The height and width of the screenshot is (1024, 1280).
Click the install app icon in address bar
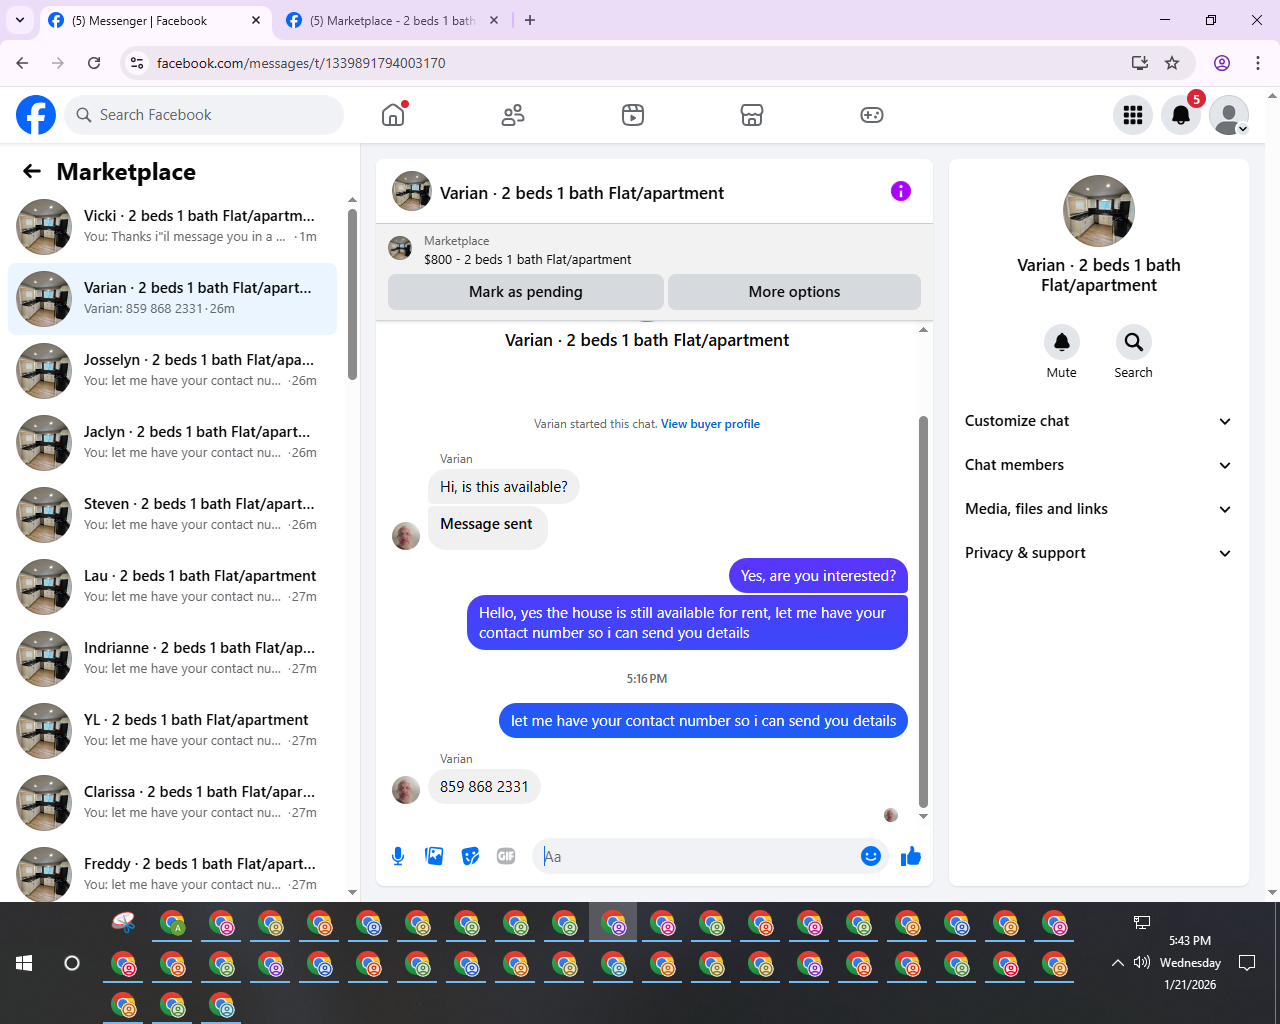[x=1139, y=63]
